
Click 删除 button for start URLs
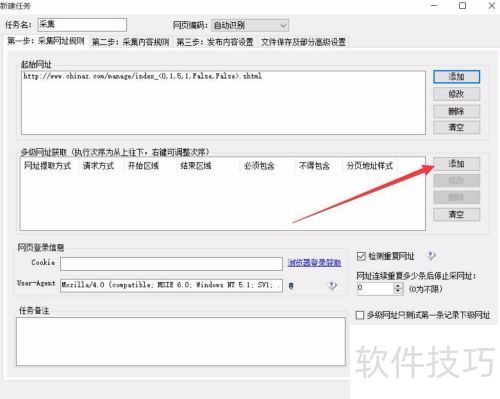pyautogui.click(x=456, y=111)
